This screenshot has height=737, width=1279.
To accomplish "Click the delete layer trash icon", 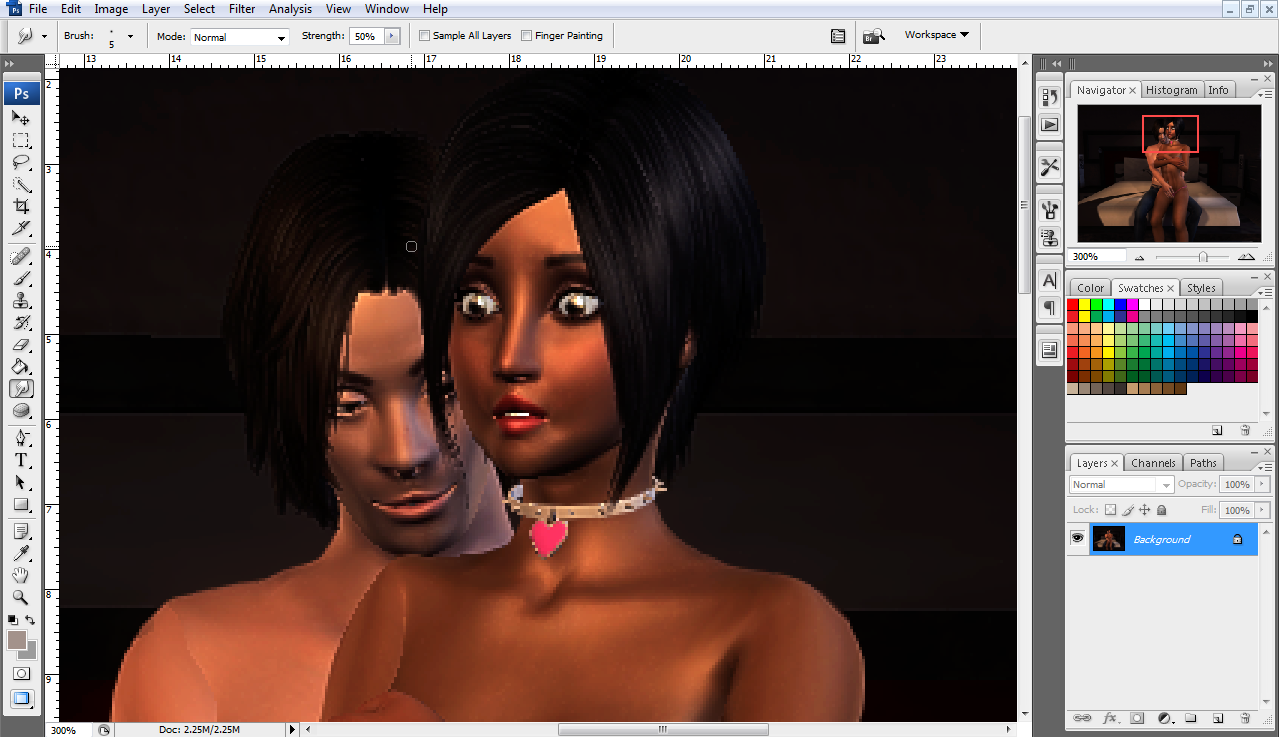I will point(1245,718).
